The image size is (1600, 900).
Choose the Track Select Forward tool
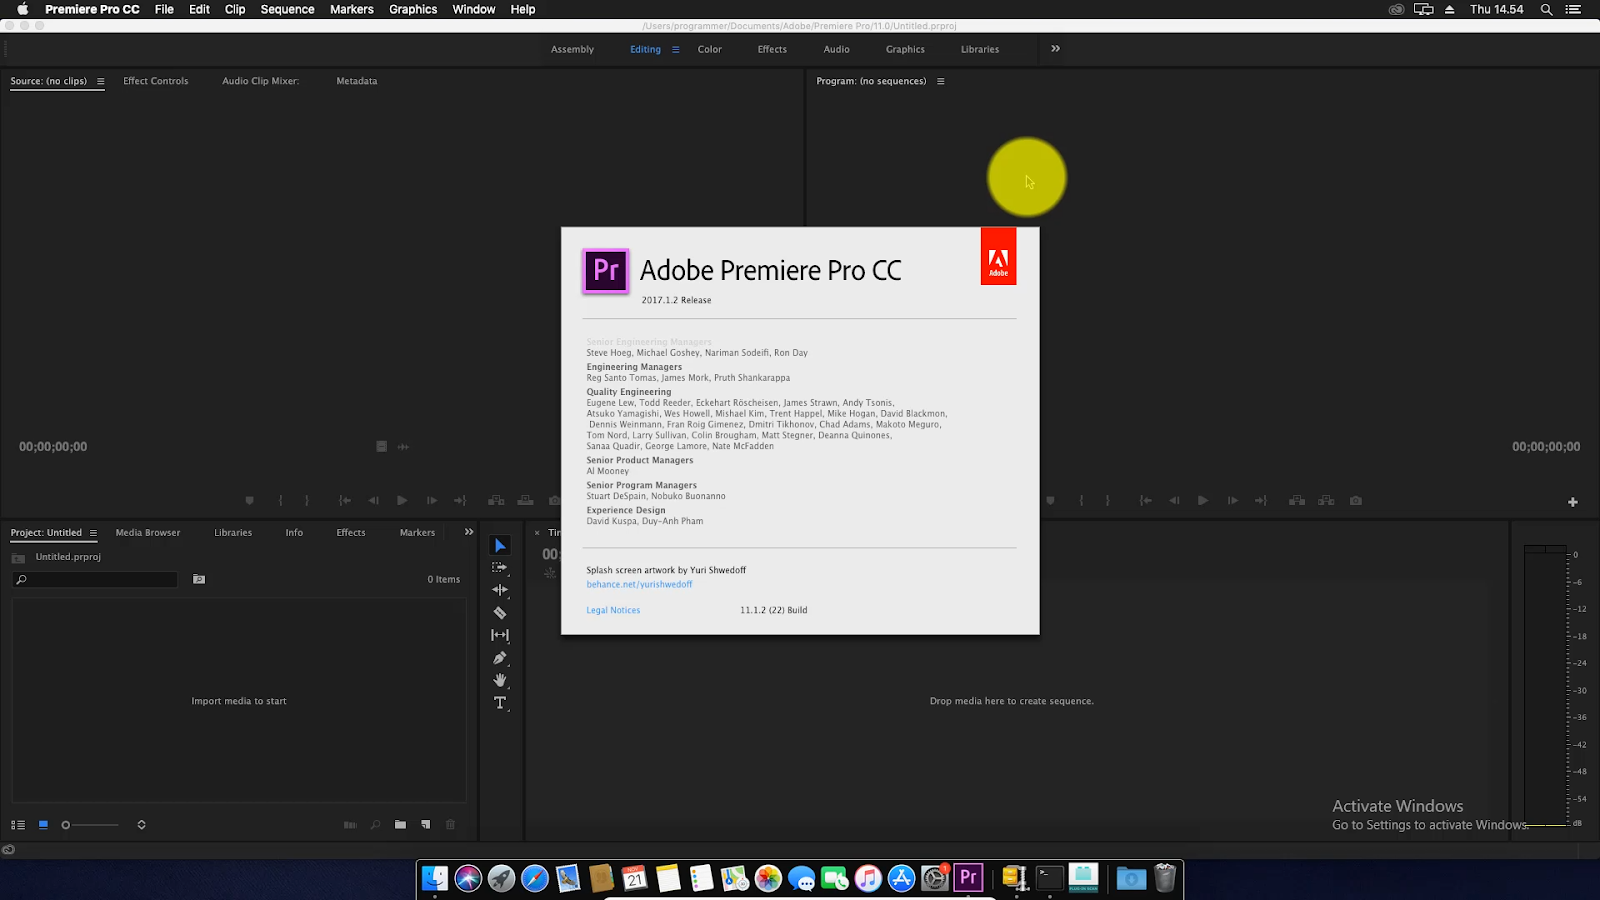pos(500,567)
